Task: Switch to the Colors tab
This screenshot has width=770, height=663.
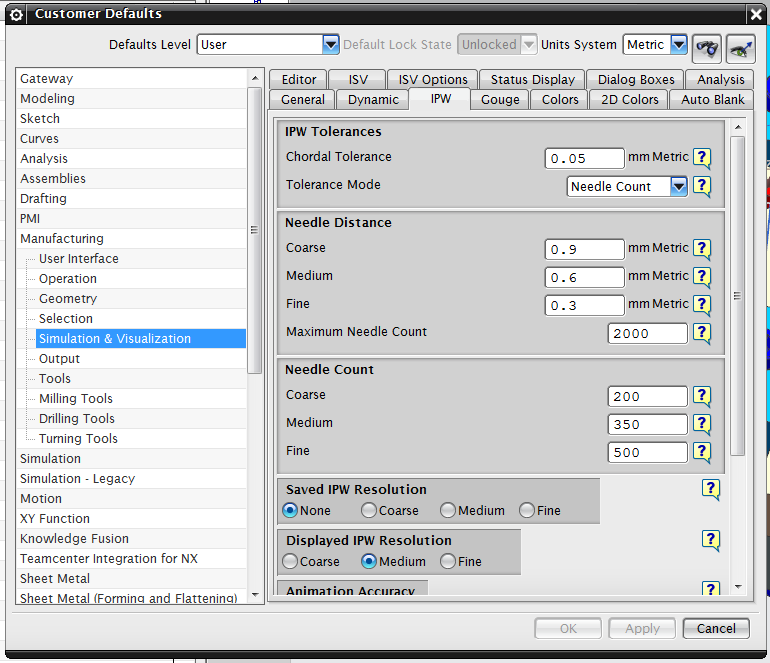Action: click(x=560, y=100)
